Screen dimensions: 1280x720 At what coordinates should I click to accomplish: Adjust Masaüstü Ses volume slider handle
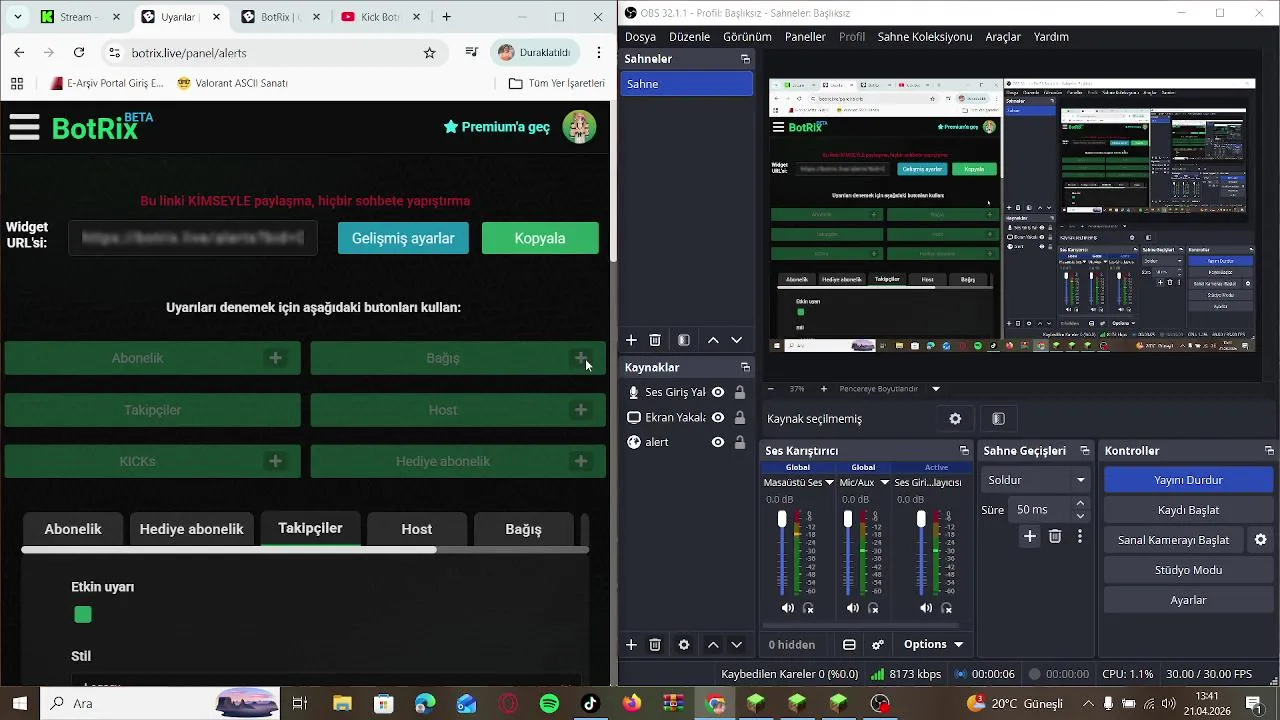click(x=782, y=519)
